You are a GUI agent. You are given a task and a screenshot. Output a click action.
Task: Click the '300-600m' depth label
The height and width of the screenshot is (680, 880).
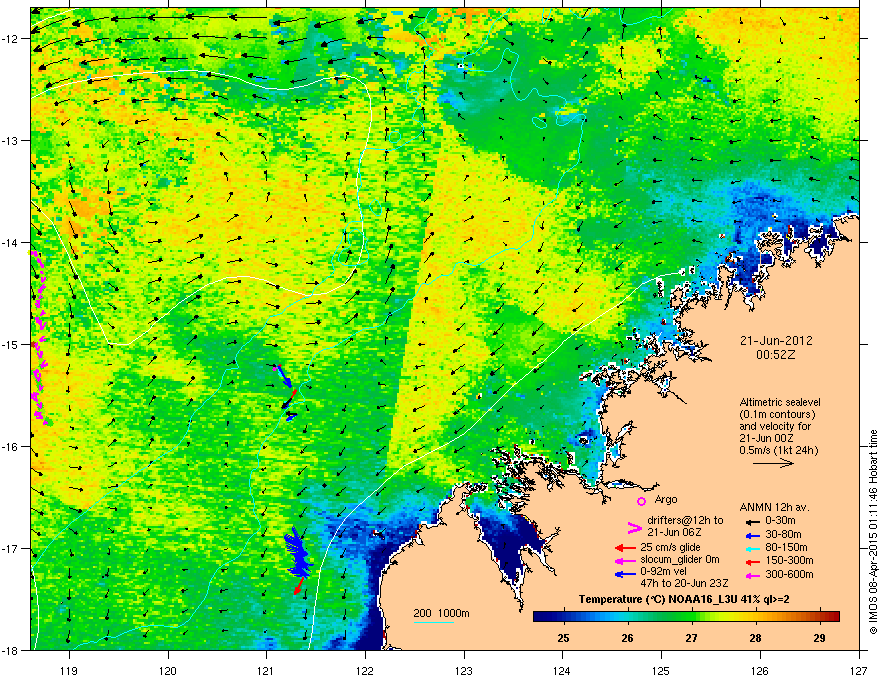(x=789, y=575)
